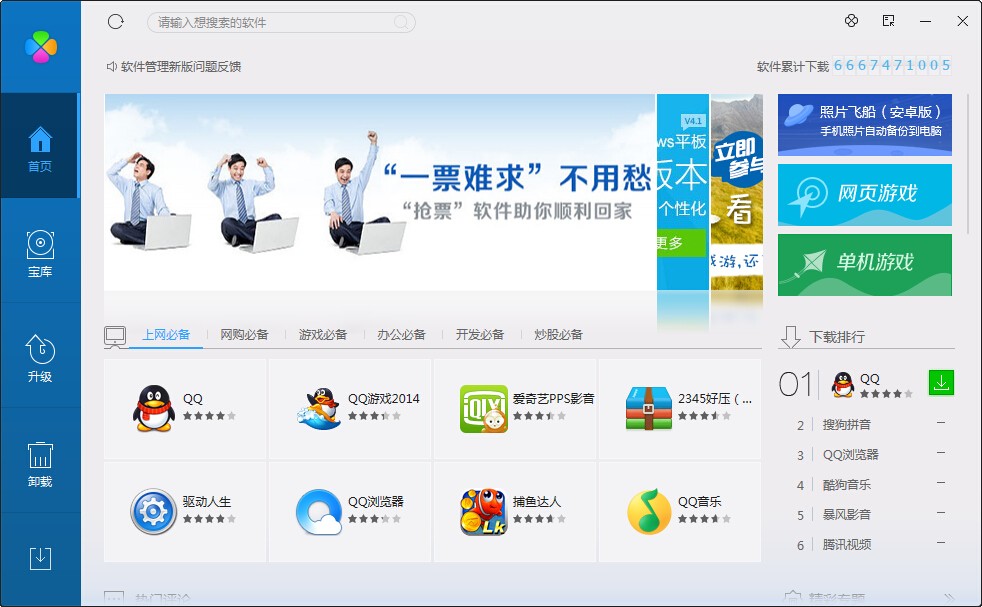
Task: Click the magnifier search icon
Action: [401, 23]
